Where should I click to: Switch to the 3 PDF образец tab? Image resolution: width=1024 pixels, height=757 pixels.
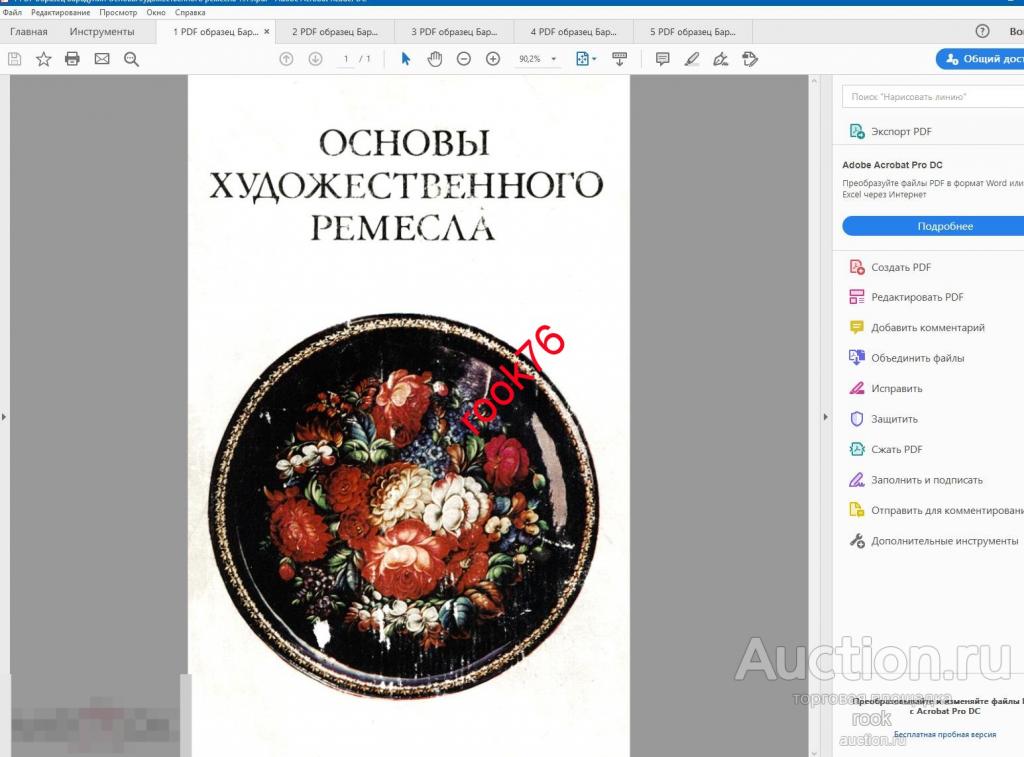tap(454, 32)
